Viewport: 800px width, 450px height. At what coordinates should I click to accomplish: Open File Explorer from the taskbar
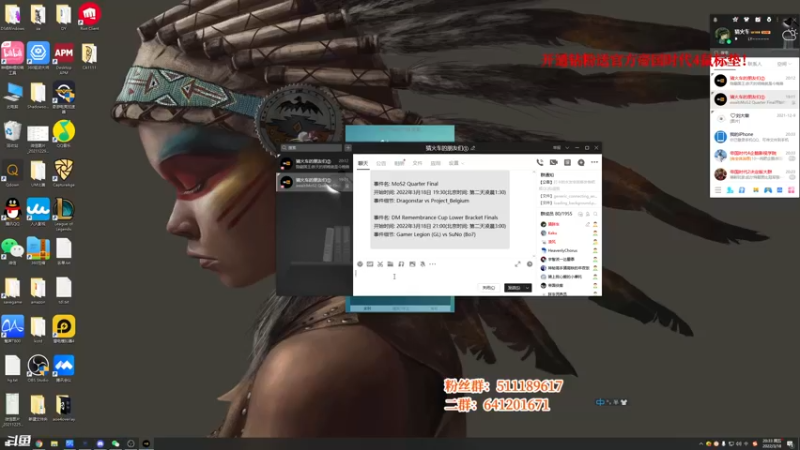(54, 443)
